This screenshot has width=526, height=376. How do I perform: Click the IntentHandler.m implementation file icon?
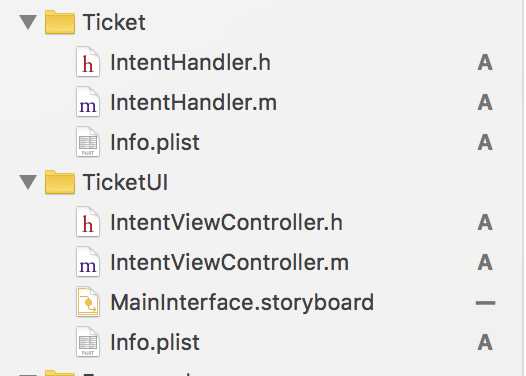coord(88,102)
